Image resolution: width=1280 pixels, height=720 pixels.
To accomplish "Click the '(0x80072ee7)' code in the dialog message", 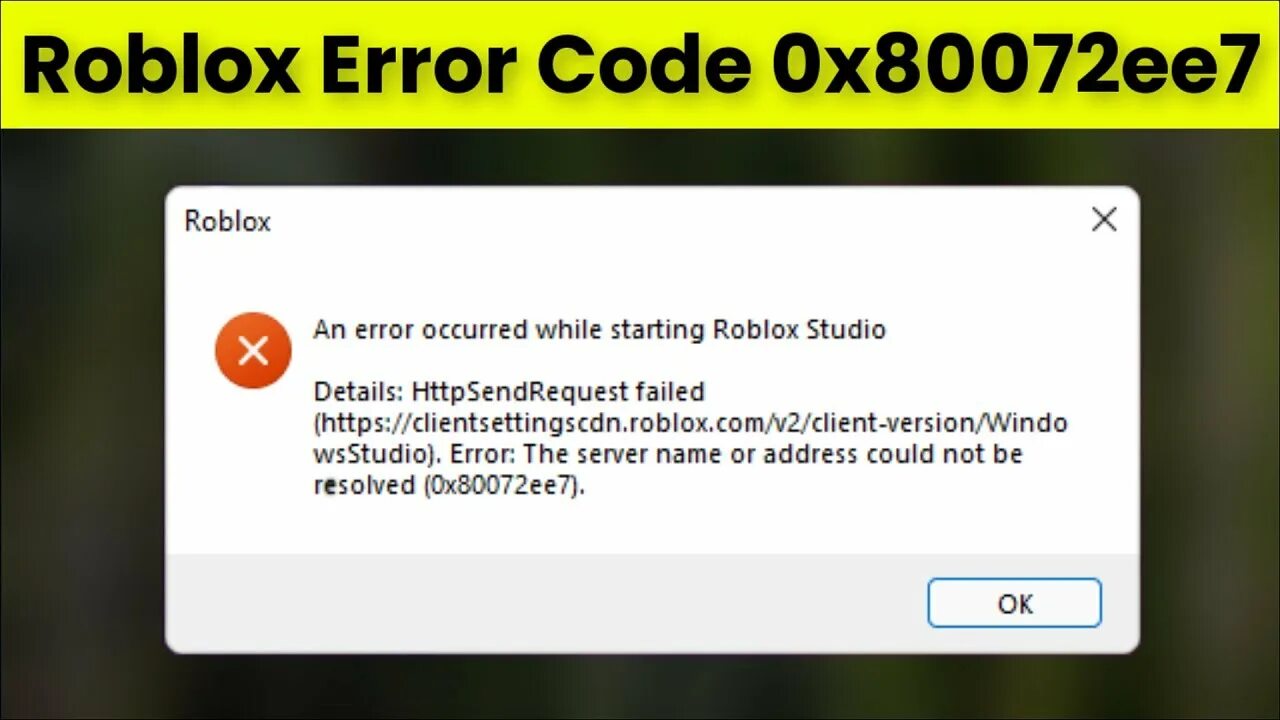I will [x=503, y=486].
